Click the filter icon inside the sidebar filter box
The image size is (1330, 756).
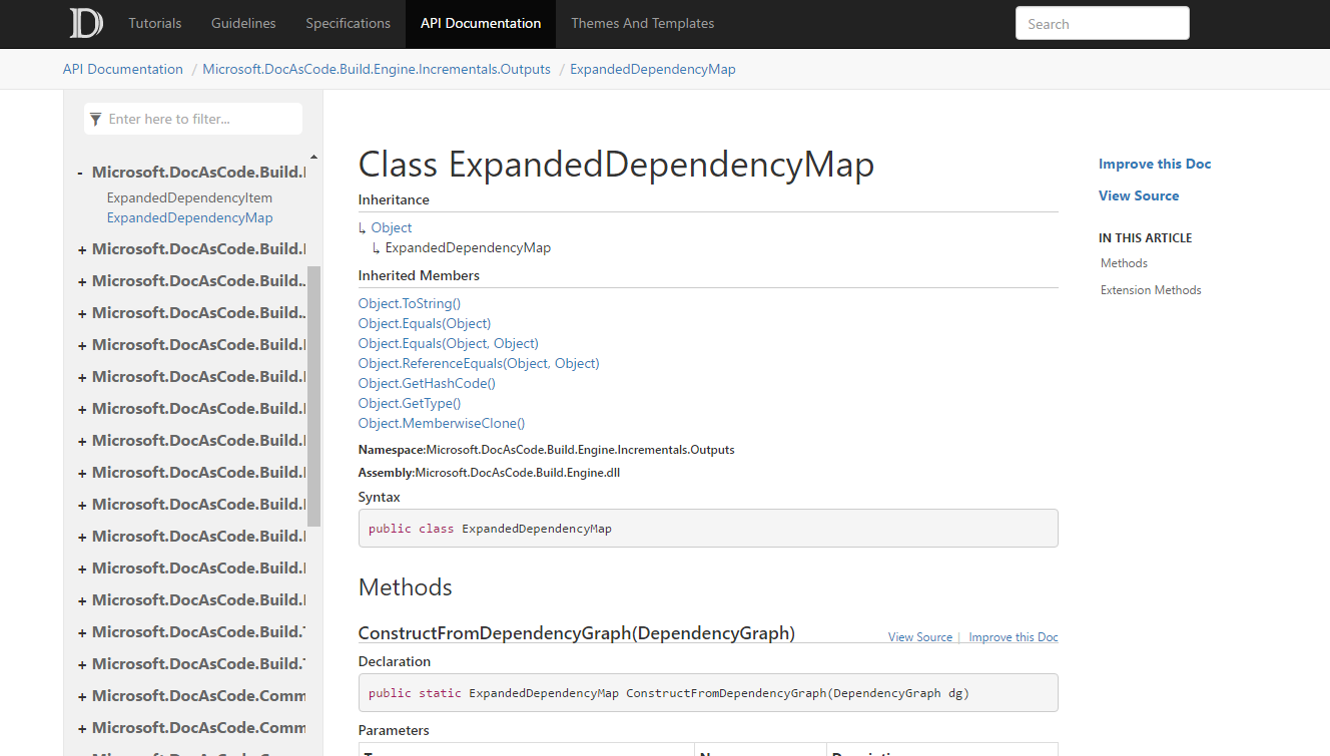click(x=95, y=118)
